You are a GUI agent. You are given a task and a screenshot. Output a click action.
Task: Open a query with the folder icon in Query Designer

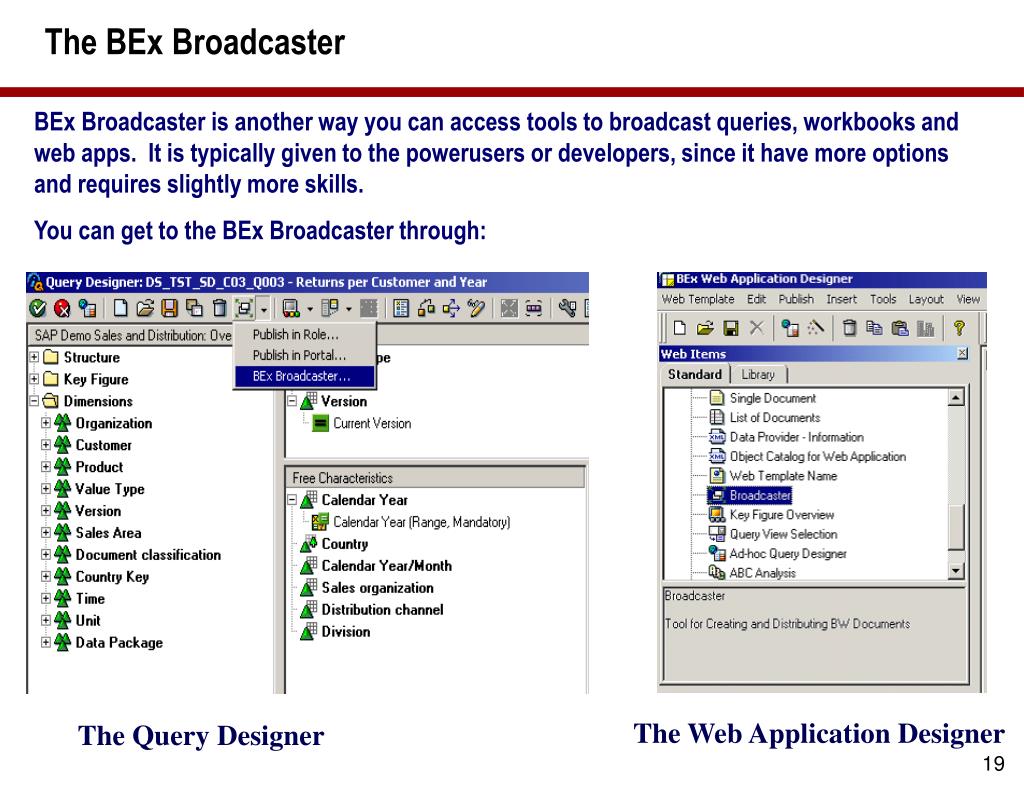click(145, 308)
